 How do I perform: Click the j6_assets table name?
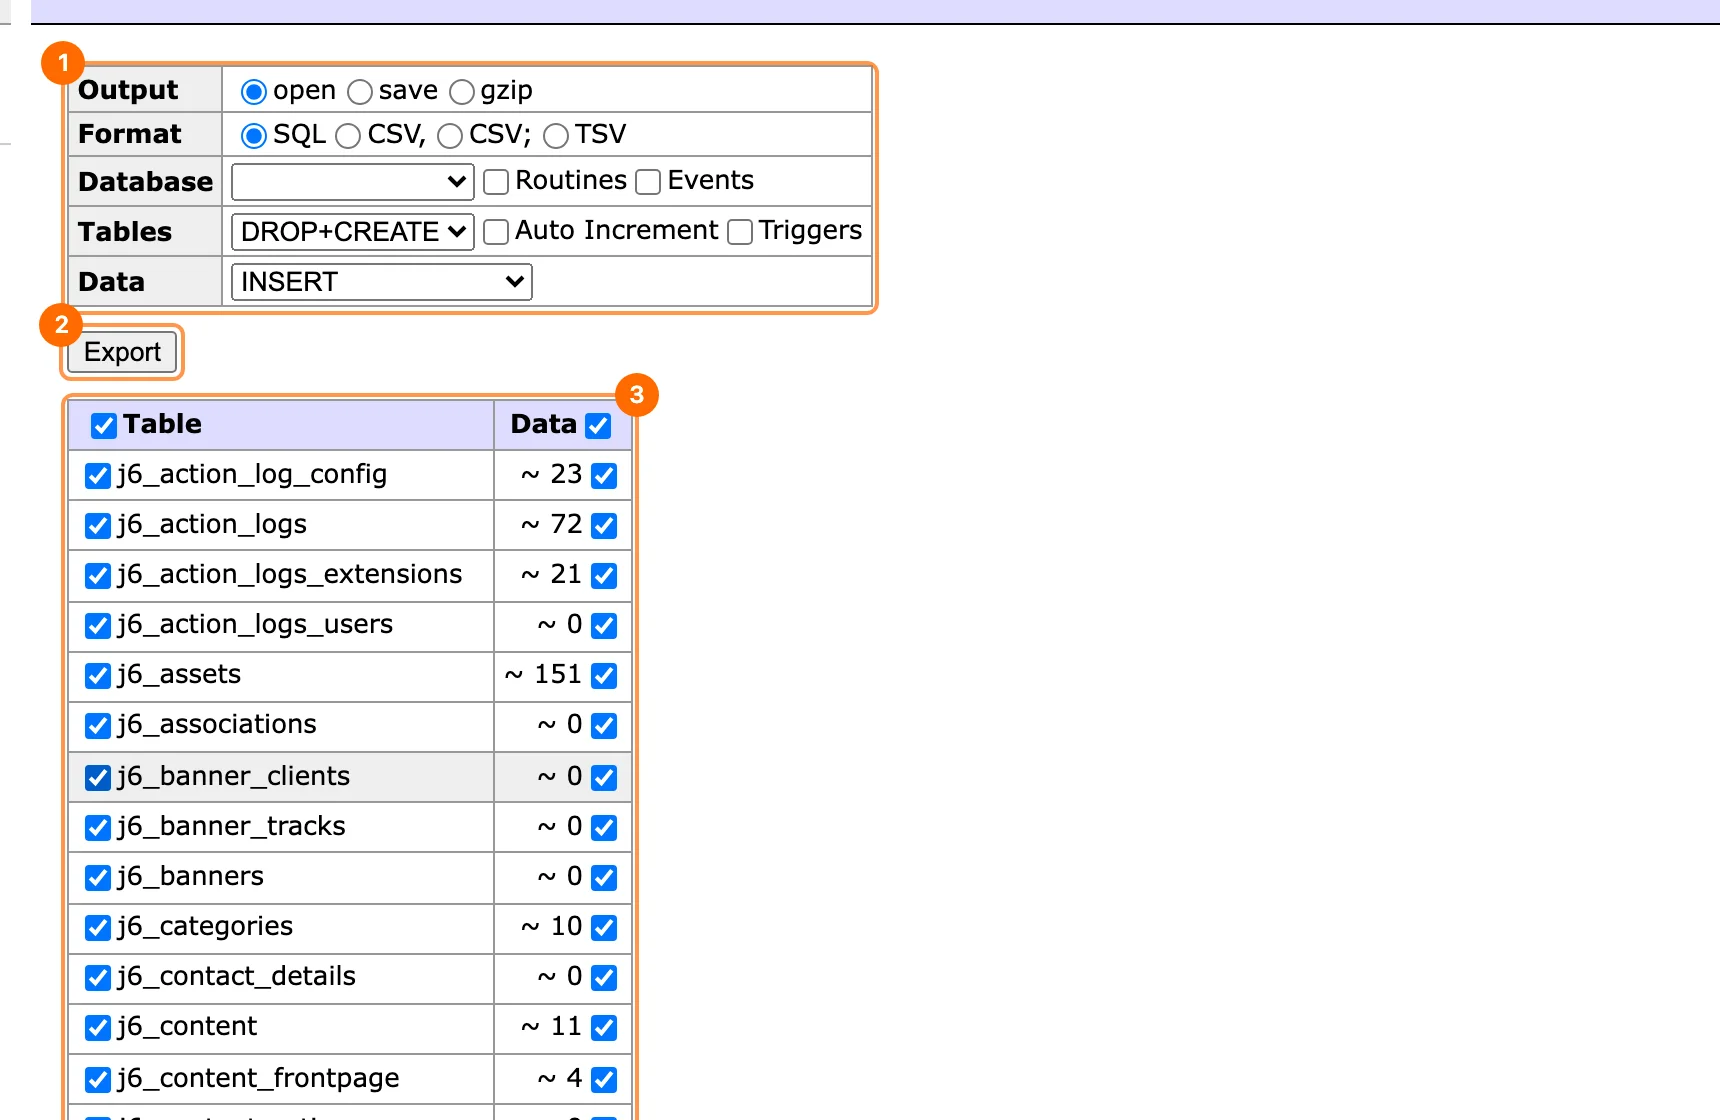pyautogui.click(x=179, y=674)
